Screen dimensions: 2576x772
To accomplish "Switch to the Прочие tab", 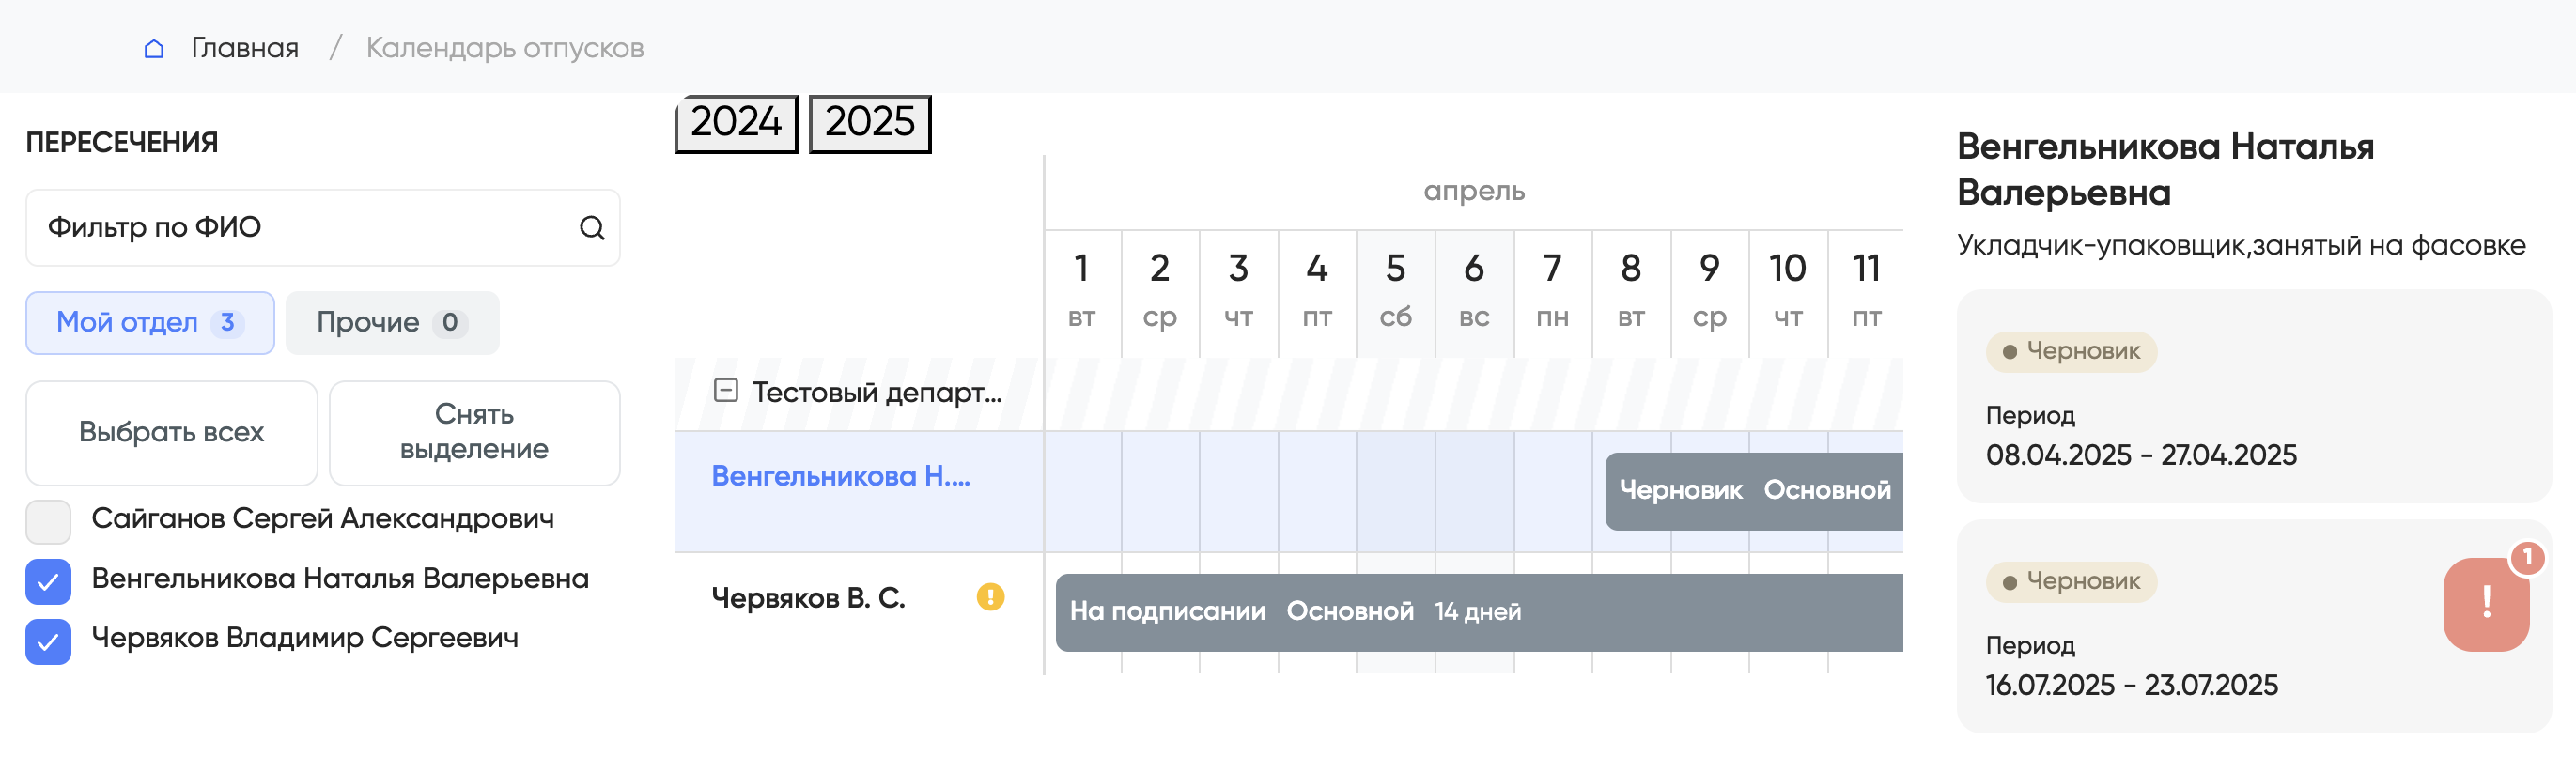I will coord(391,322).
